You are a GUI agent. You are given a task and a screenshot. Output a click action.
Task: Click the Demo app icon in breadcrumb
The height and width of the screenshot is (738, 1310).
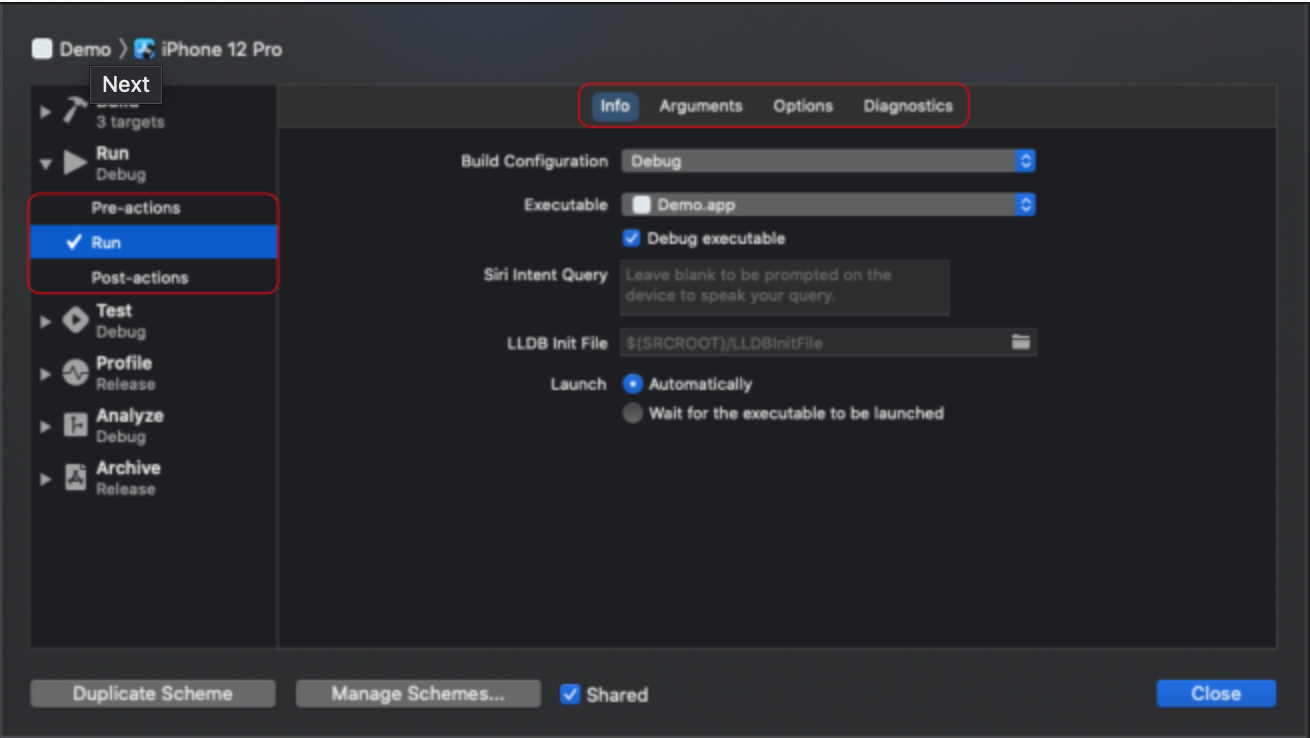(42, 49)
